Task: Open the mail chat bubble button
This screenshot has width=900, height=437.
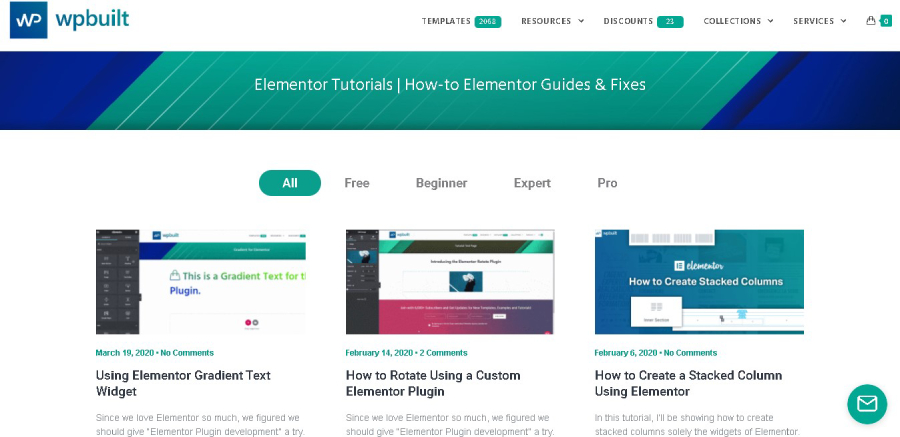Action: click(x=867, y=404)
